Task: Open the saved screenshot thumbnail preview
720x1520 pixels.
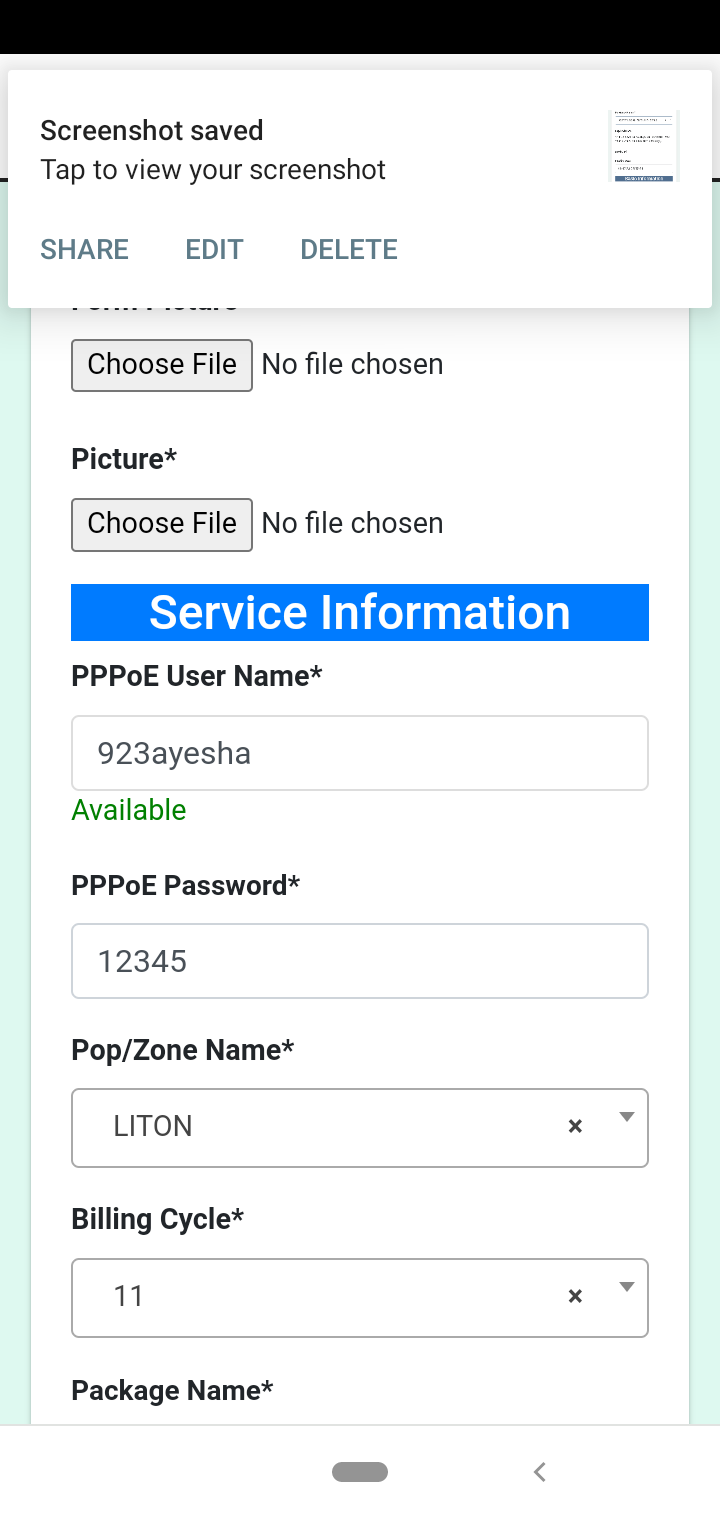Action: (644, 146)
